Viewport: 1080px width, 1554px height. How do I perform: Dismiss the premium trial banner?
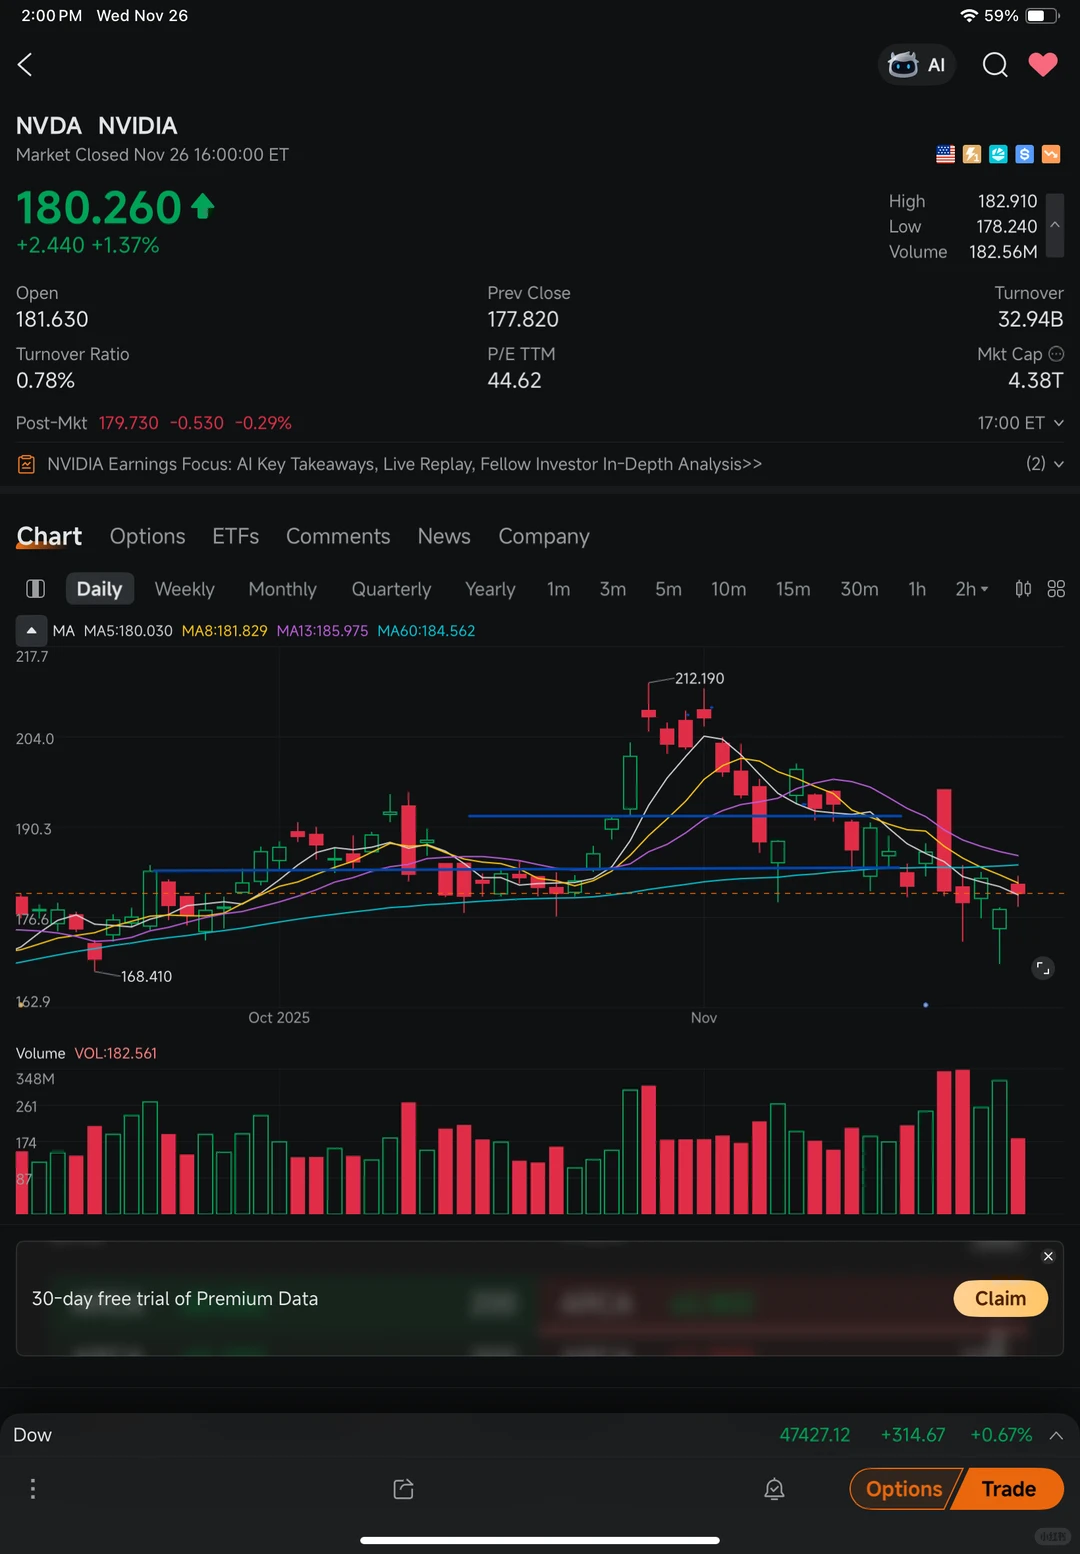(1048, 1256)
